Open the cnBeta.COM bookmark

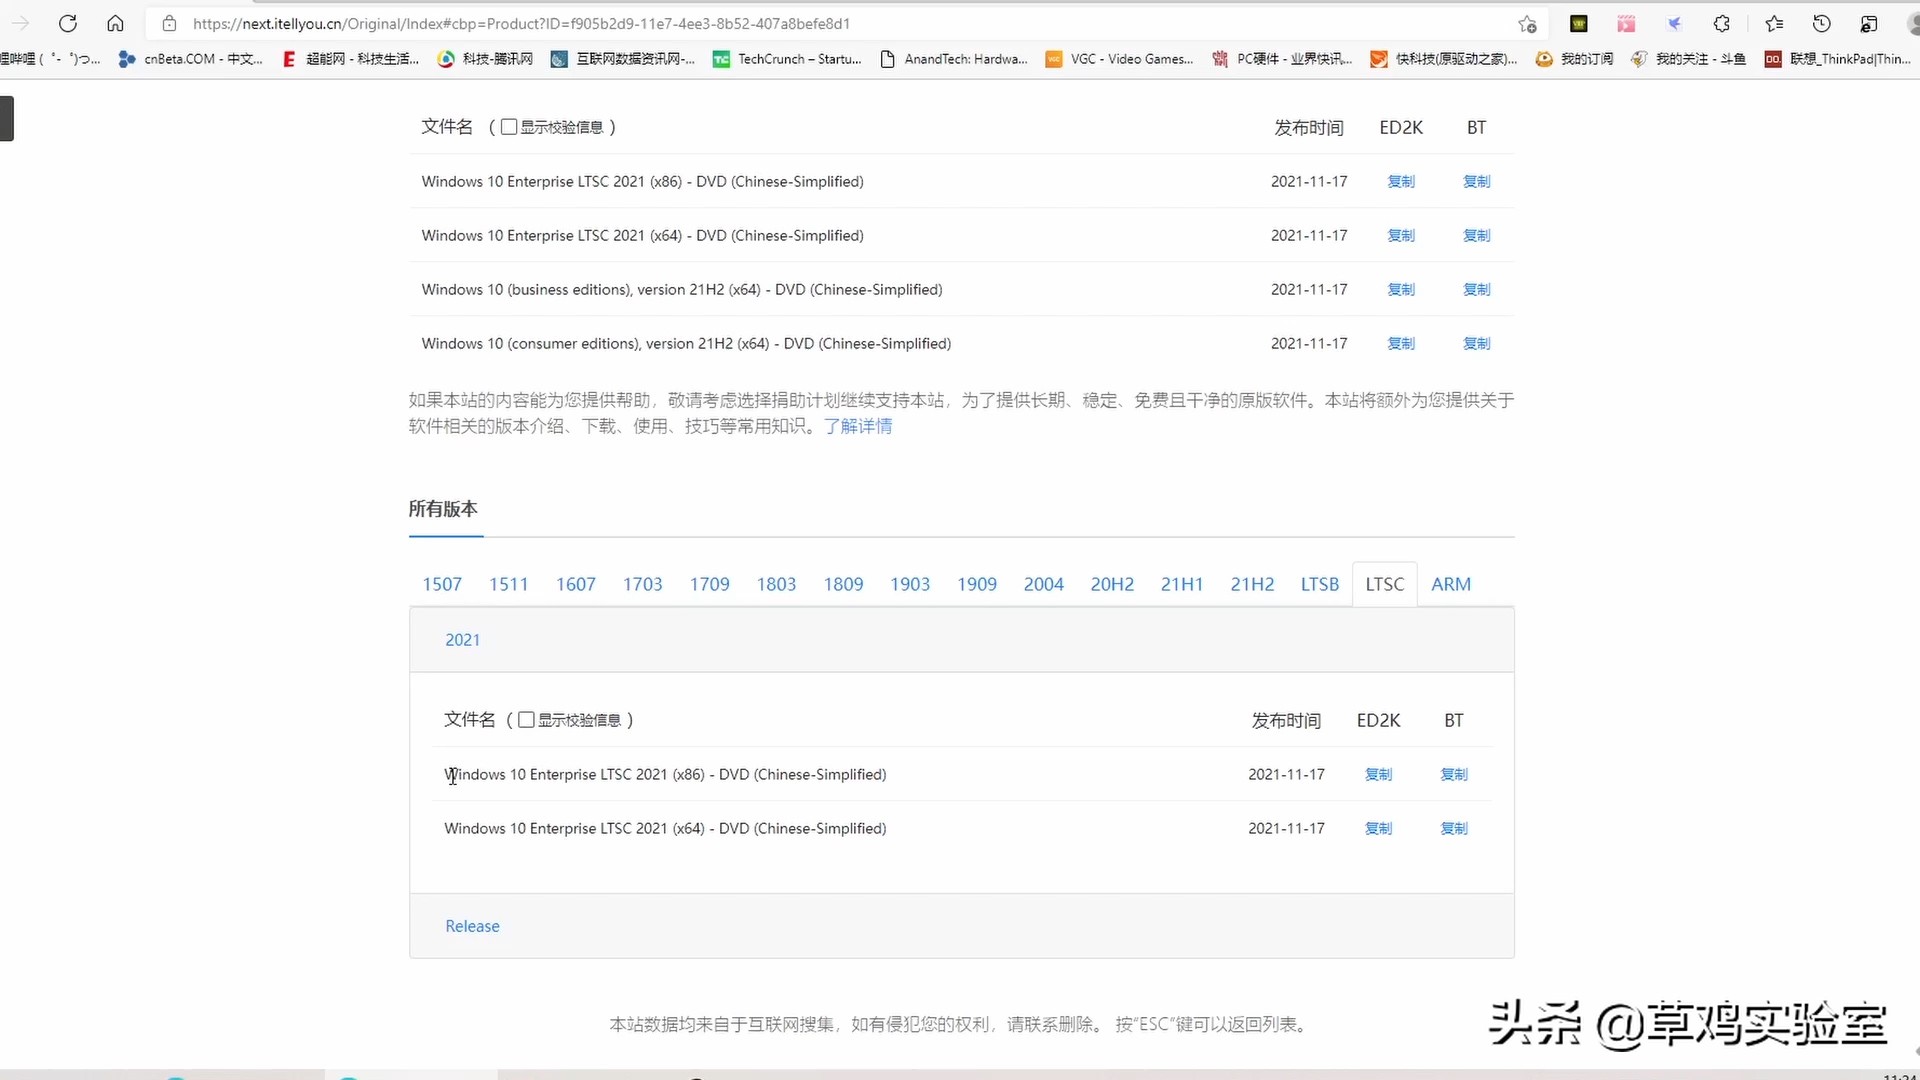click(190, 59)
